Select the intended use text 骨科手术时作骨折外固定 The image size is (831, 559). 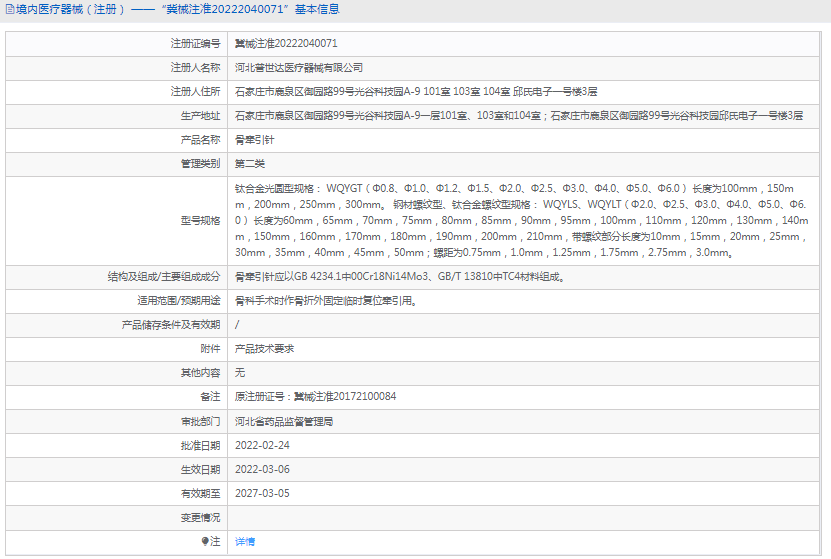pos(326,301)
